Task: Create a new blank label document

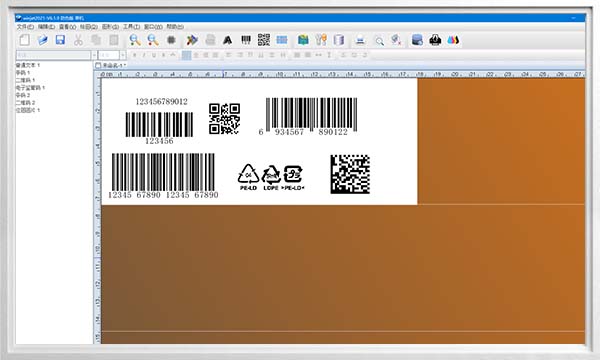Action: pyautogui.click(x=25, y=40)
